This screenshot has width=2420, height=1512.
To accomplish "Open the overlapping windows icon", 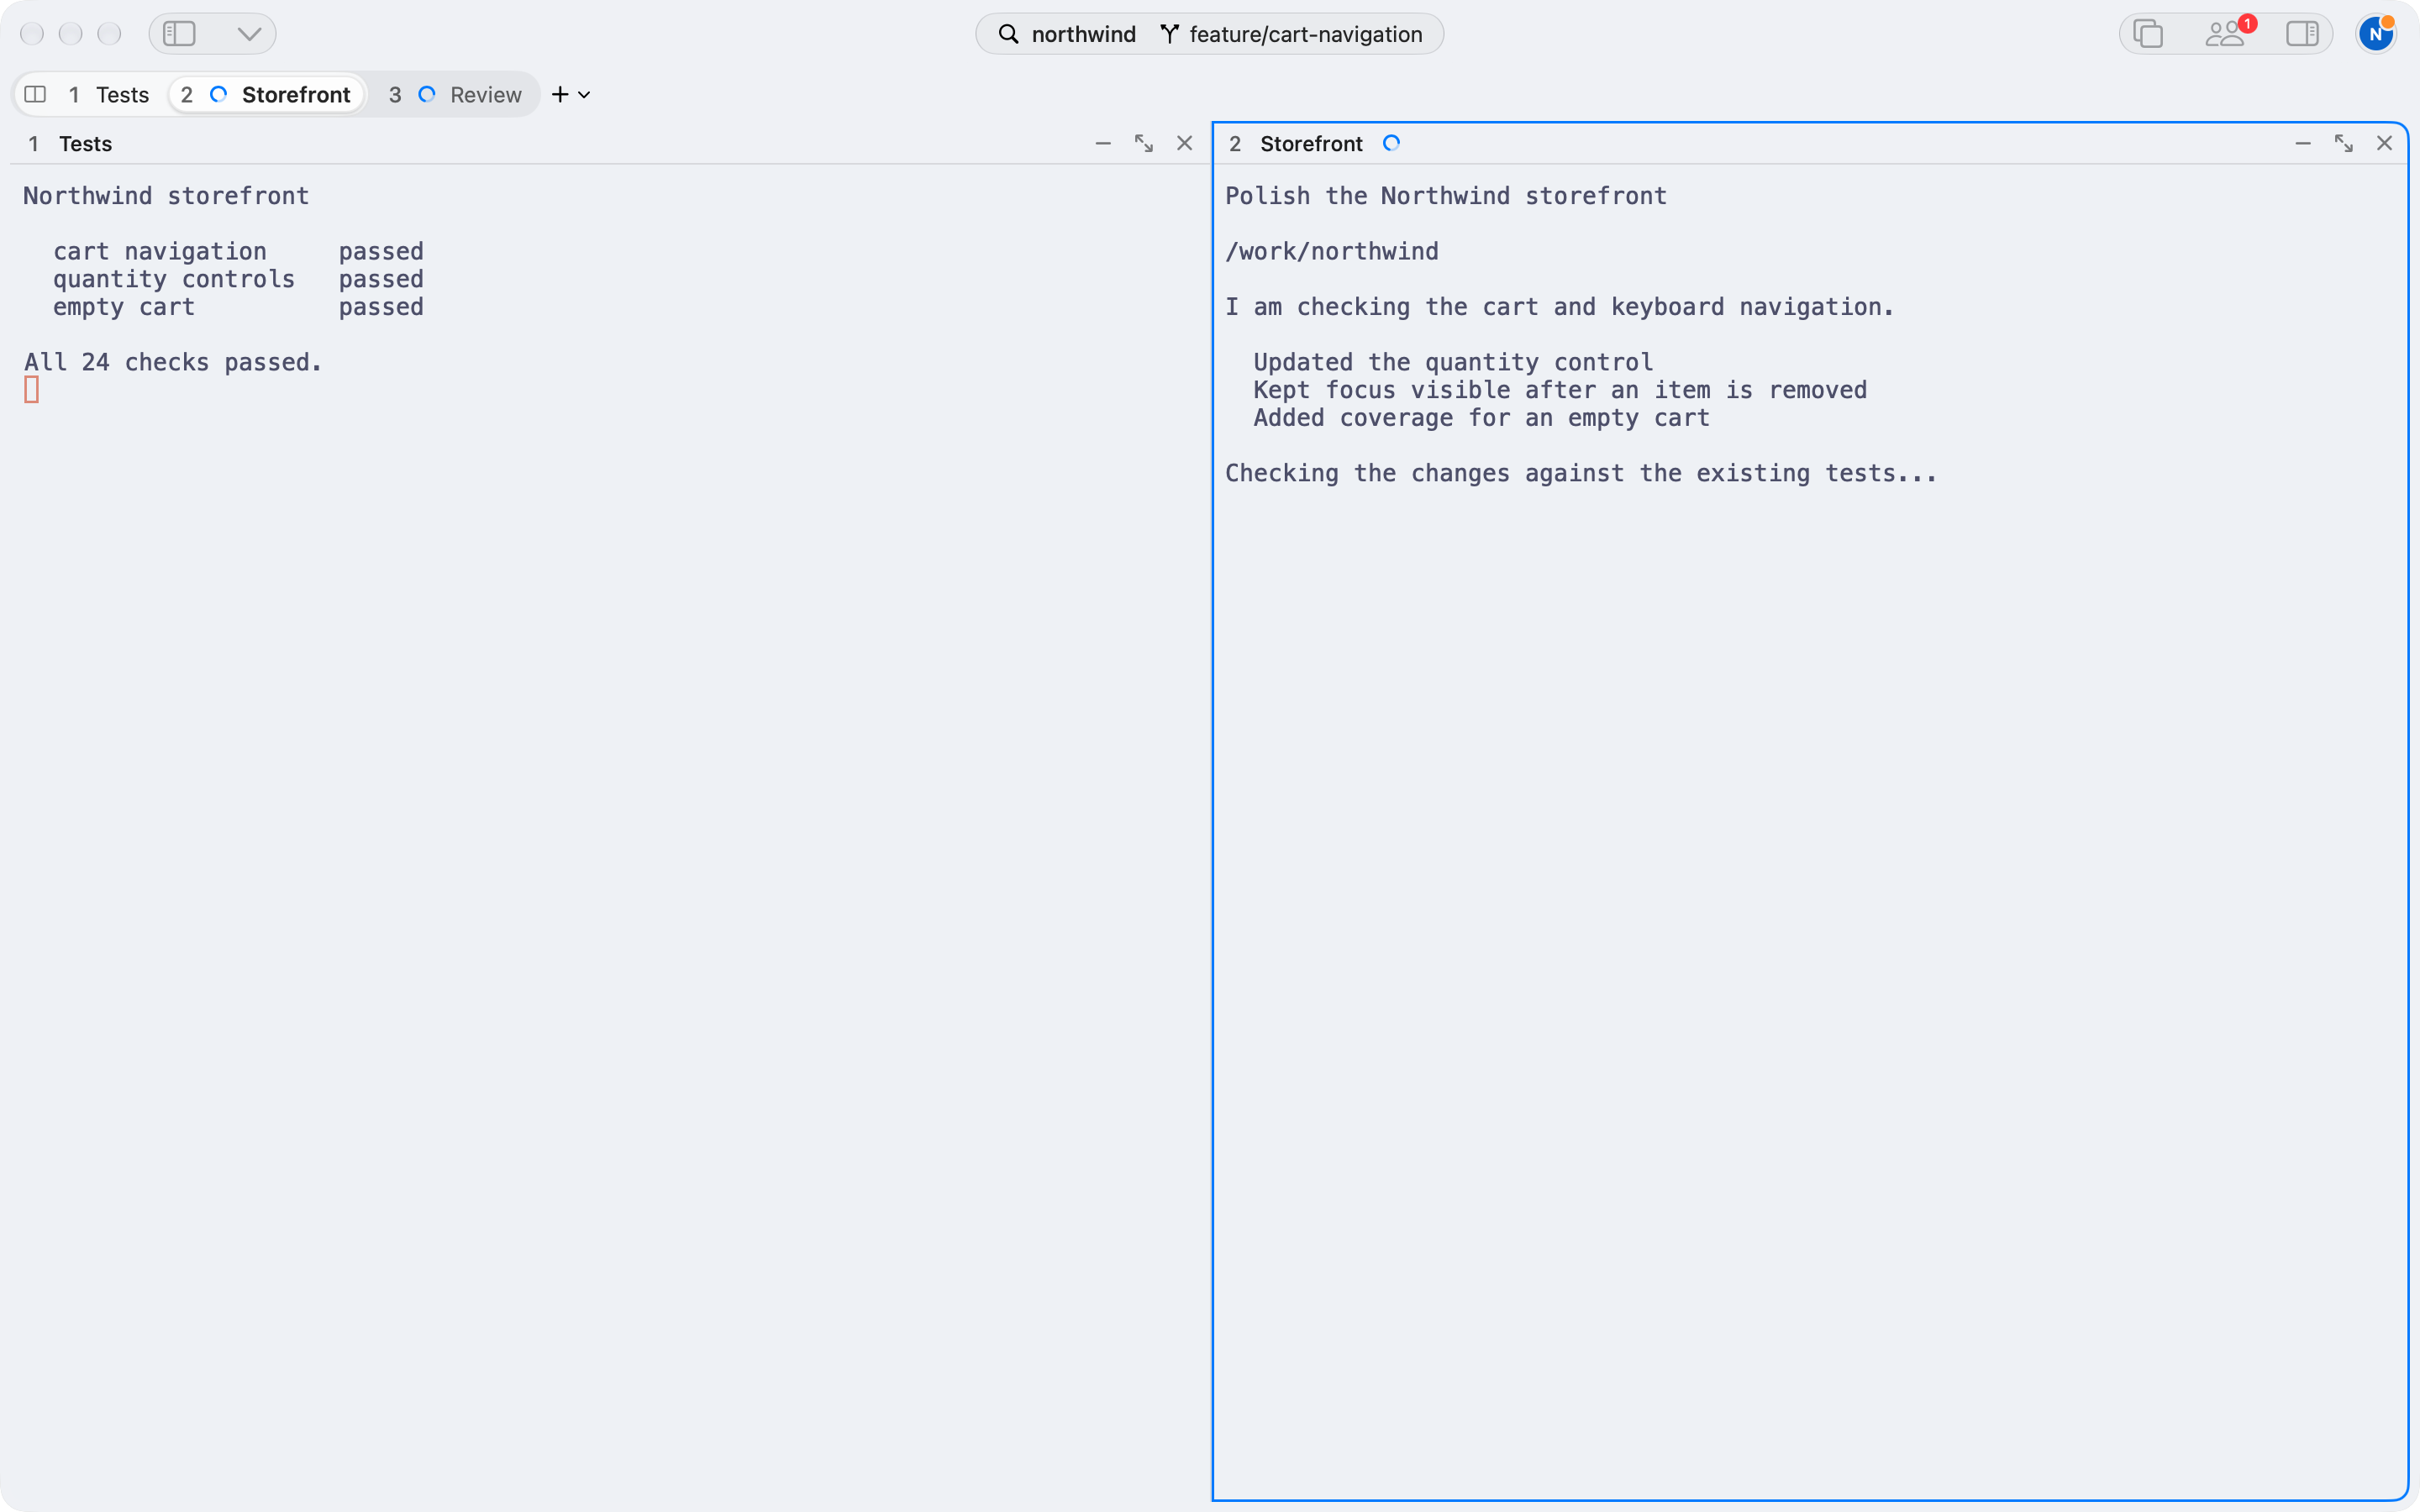I will coord(2147,34).
